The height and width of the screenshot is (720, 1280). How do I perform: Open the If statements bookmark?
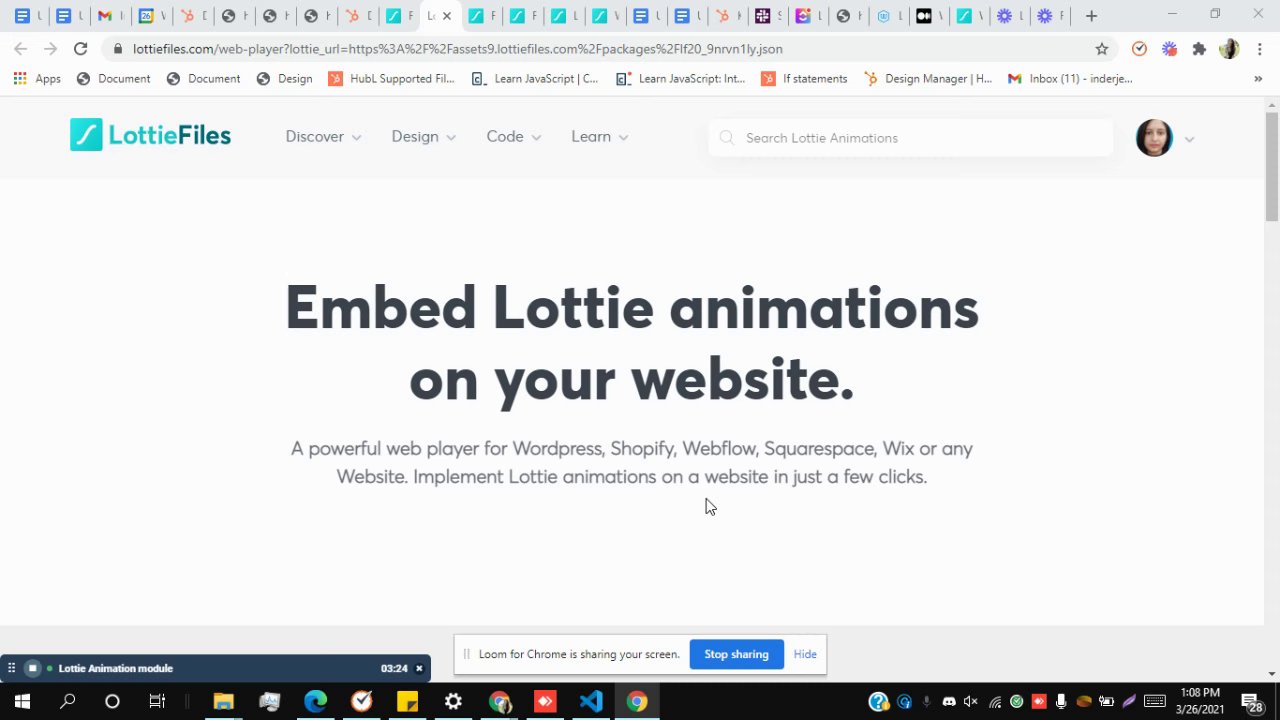(x=804, y=78)
